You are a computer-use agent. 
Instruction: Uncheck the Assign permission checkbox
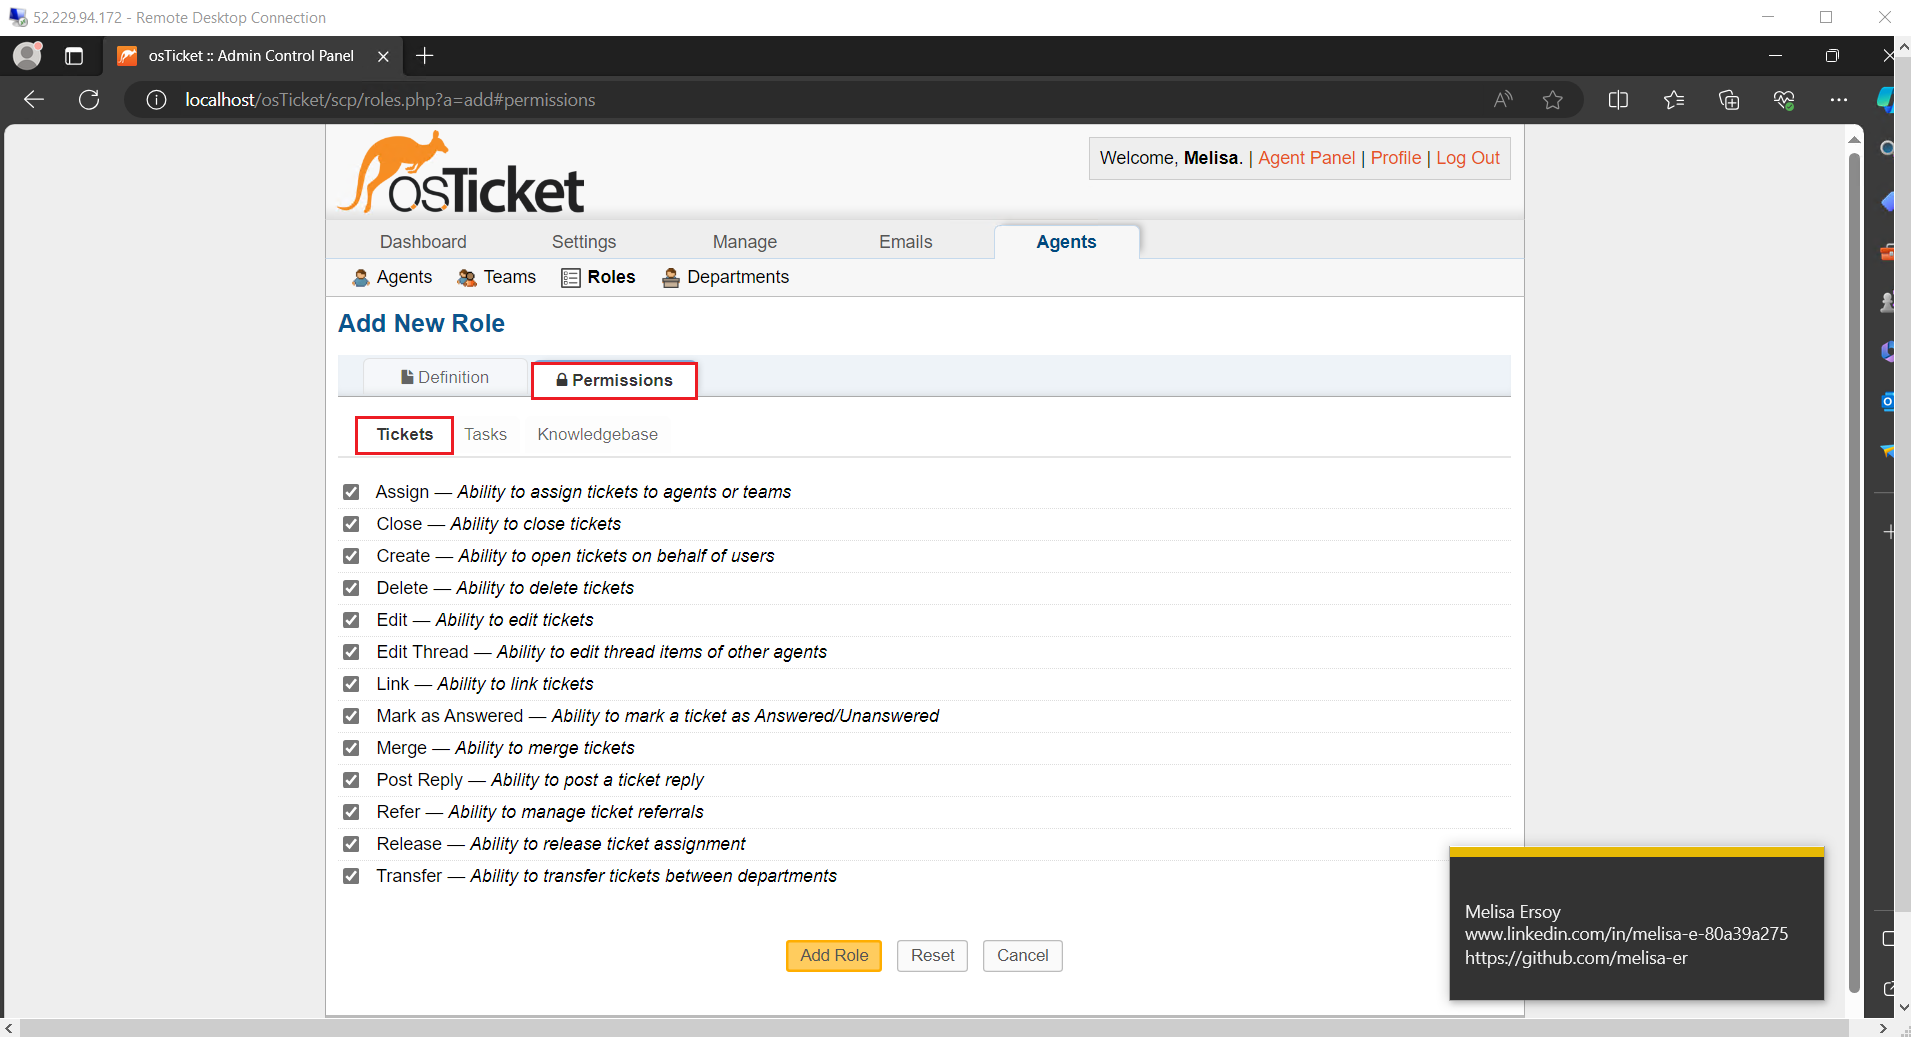coord(351,492)
